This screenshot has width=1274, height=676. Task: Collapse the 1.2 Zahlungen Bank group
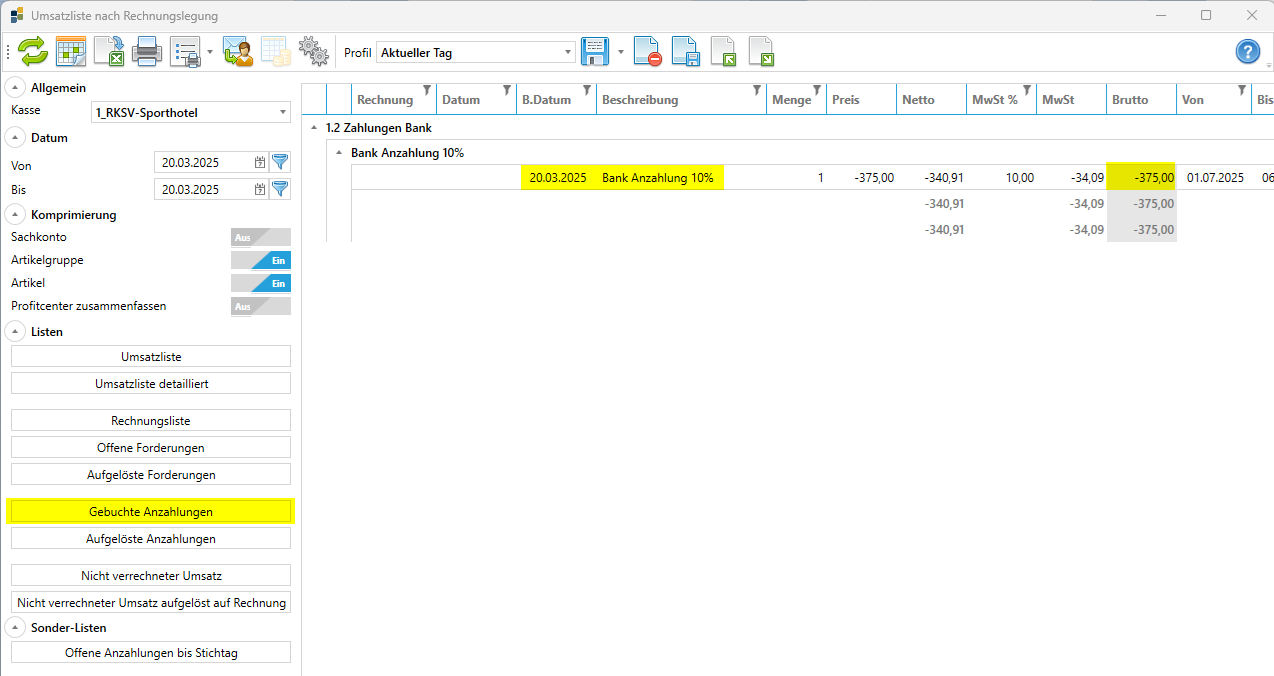pyautogui.click(x=315, y=128)
